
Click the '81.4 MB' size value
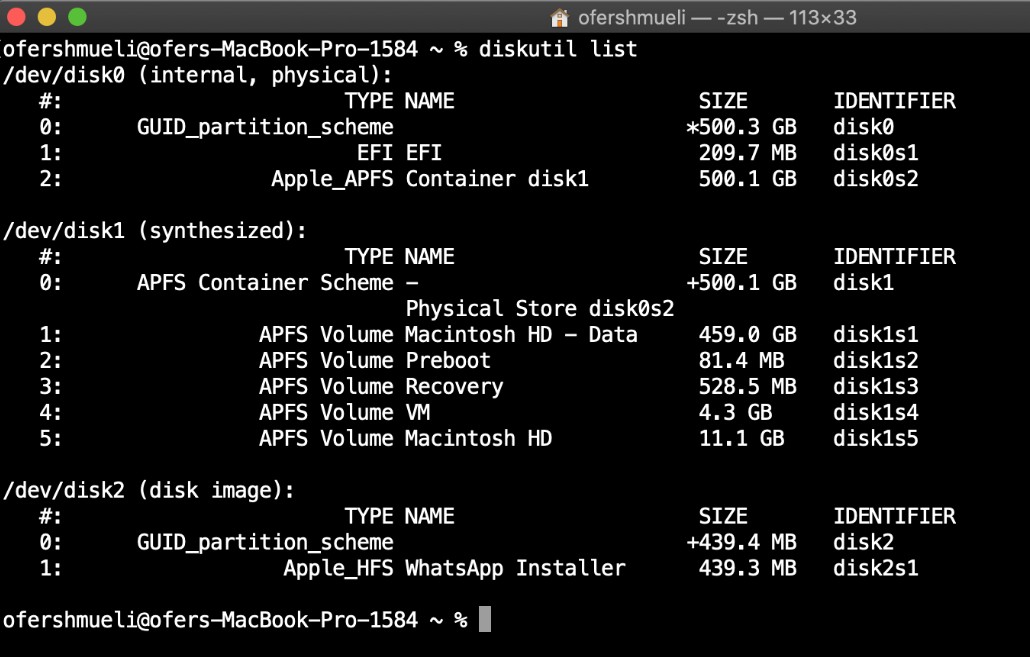click(x=742, y=361)
